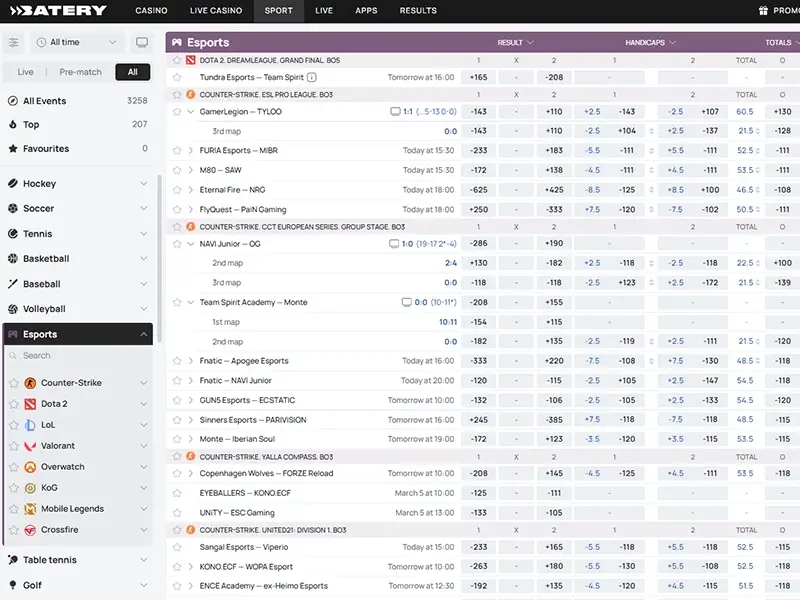The width and height of the screenshot is (800, 600).
Task: Open the Promo gift icon
Action: point(763,11)
